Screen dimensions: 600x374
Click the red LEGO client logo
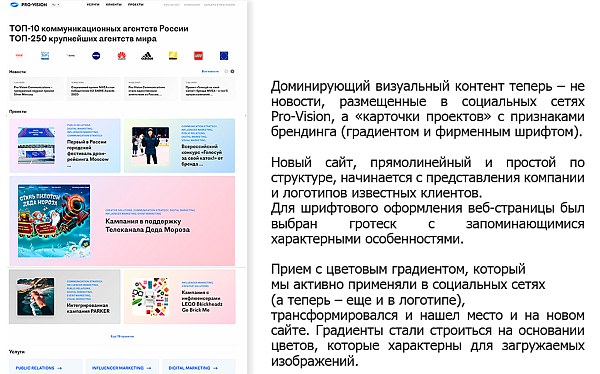pos(198,56)
